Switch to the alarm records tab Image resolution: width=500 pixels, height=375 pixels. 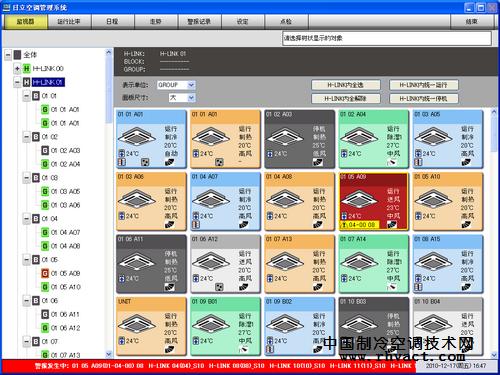(x=199, y=22)
